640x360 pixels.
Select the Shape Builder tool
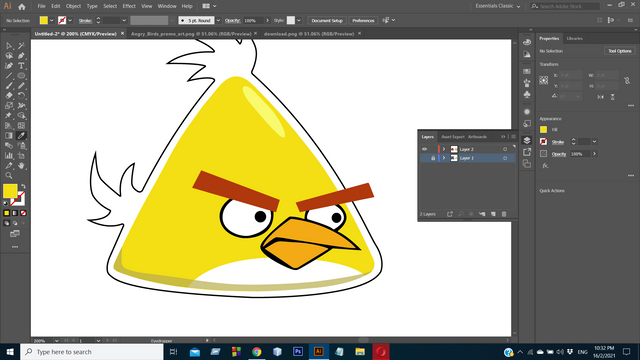click(21, 116)
